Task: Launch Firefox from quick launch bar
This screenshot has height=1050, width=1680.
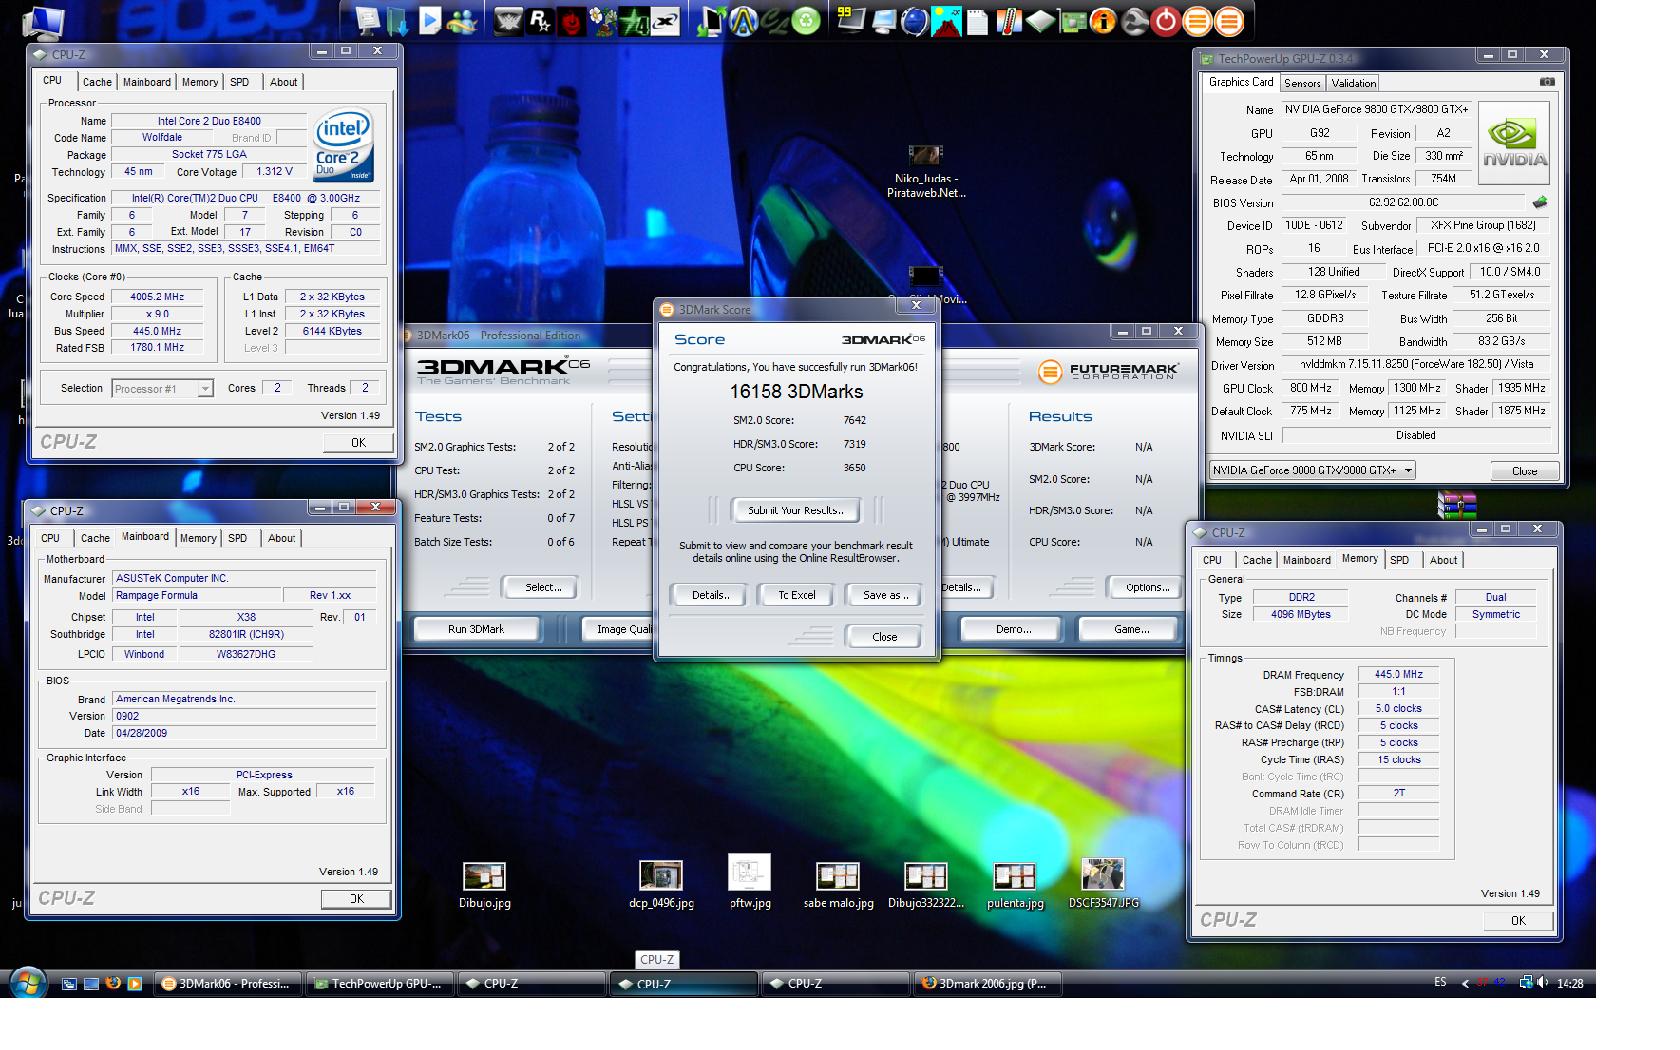Action: [x=113, y=983]
